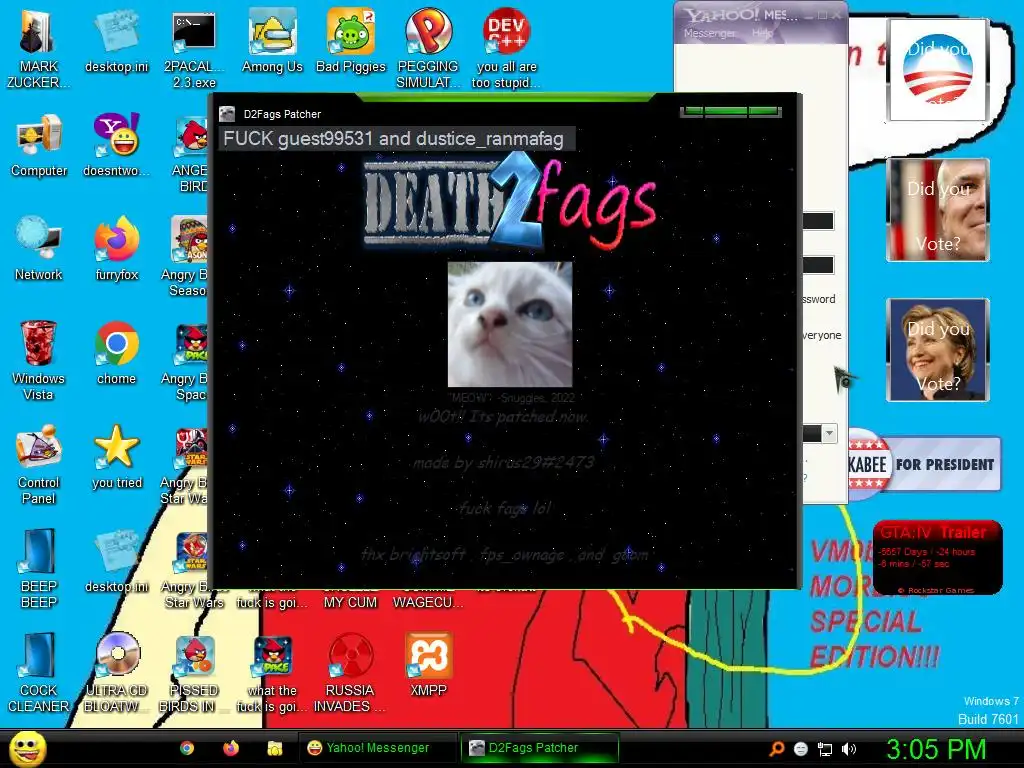Click the McCain 'Did you Vote?' gadget
Image resolution: width=1024 pixels, height=768 pixels.
(938, 210)
